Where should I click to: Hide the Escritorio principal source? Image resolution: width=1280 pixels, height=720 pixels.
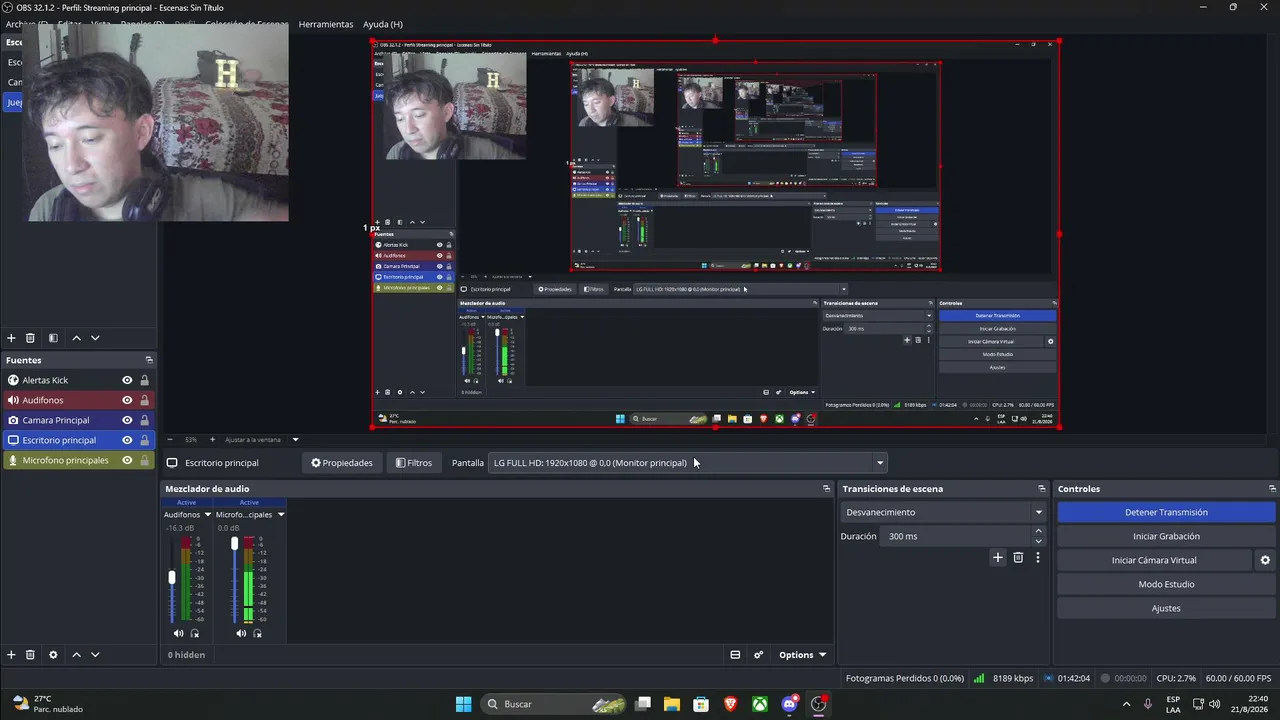pyautogui.click(x=127, y=440)
